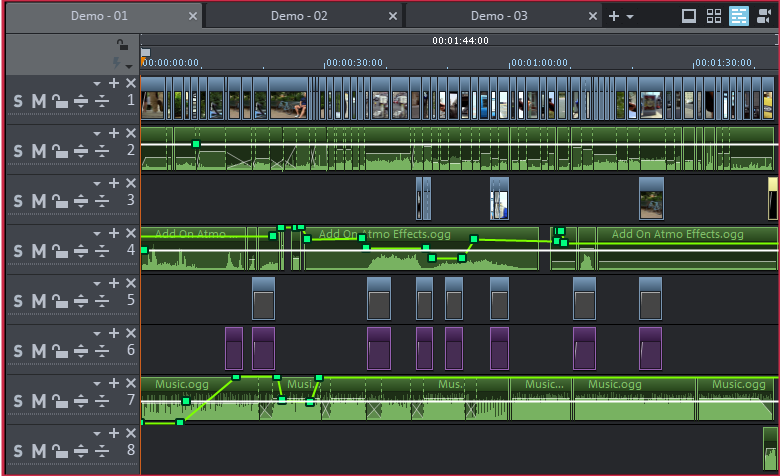Screen dimensions: 780x476
Task: Decrease track 3 height icon
Action: [102, 201]
